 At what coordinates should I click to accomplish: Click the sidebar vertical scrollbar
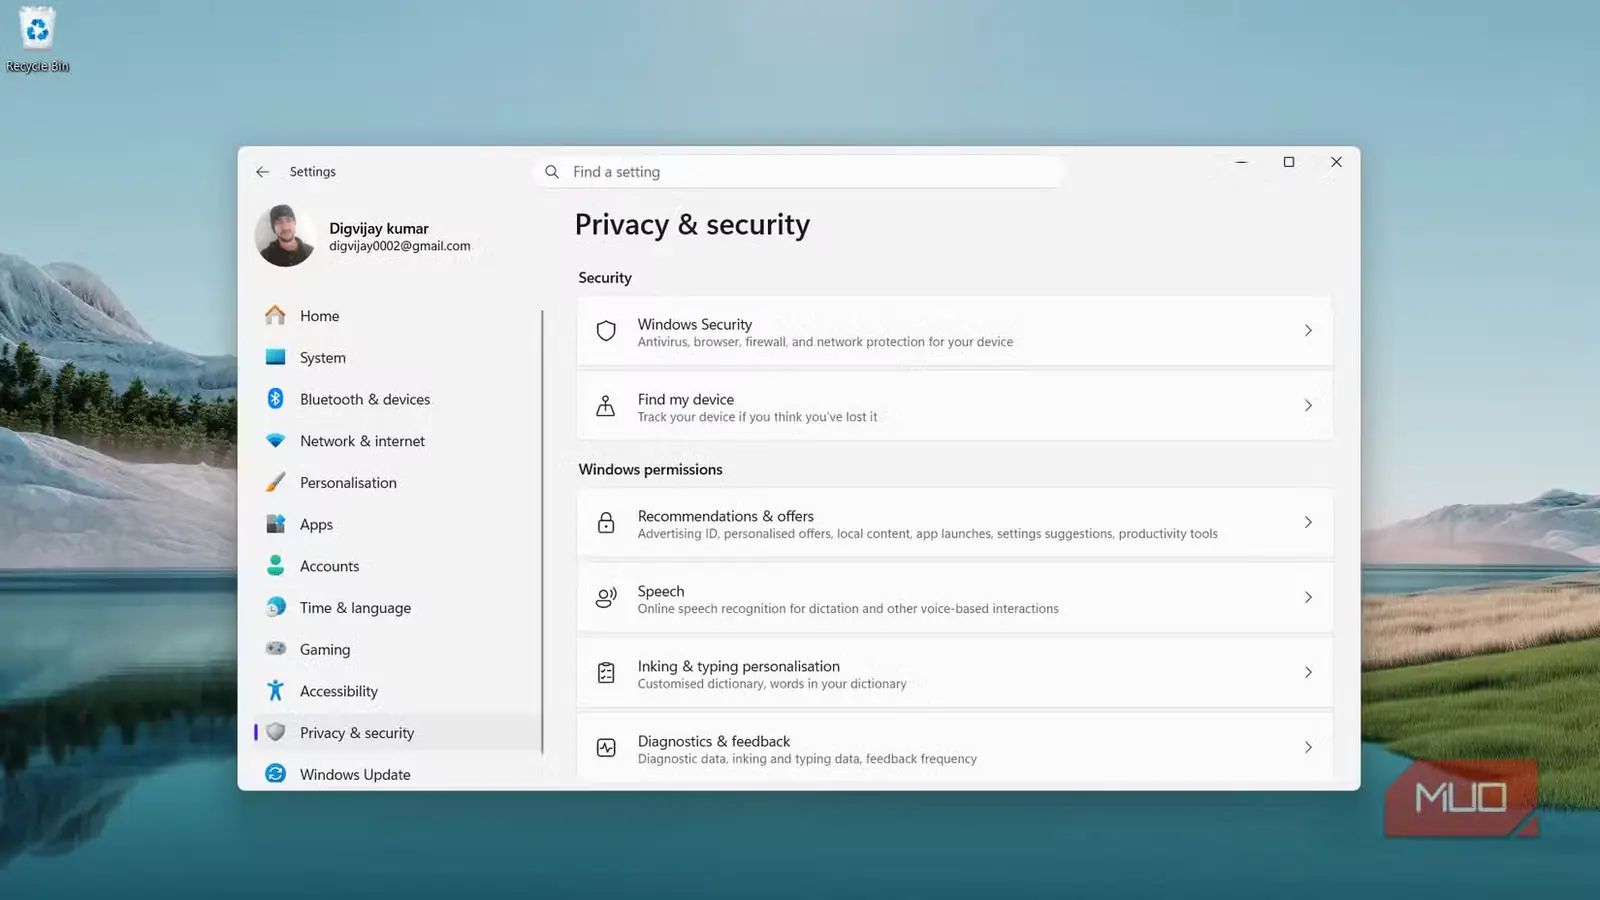click(542, 532)
